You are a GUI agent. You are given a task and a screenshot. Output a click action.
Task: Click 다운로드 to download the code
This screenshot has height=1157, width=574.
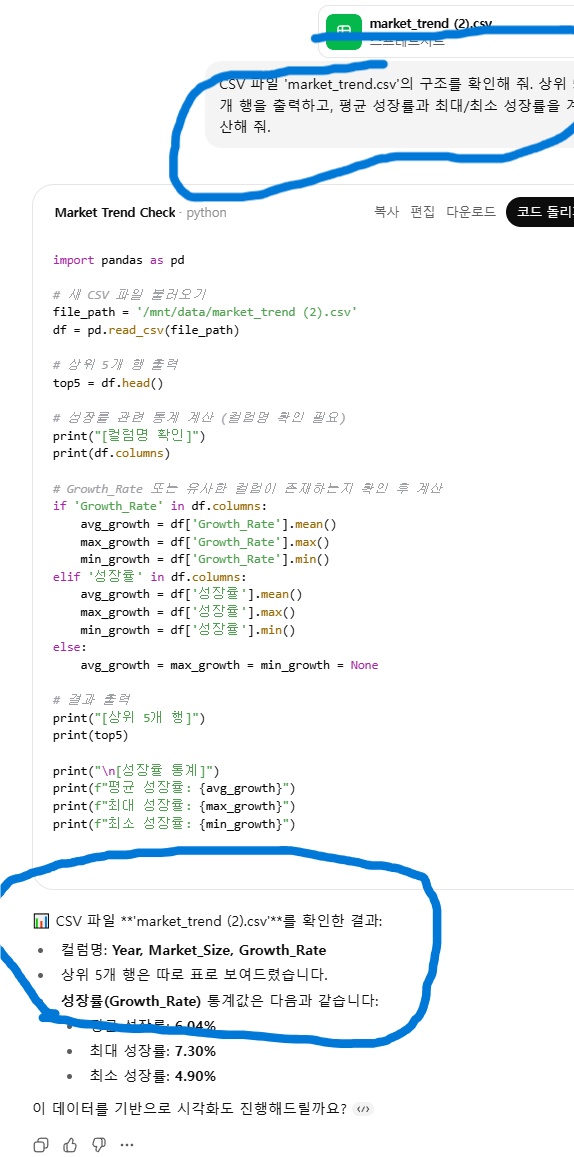(471, 212)
